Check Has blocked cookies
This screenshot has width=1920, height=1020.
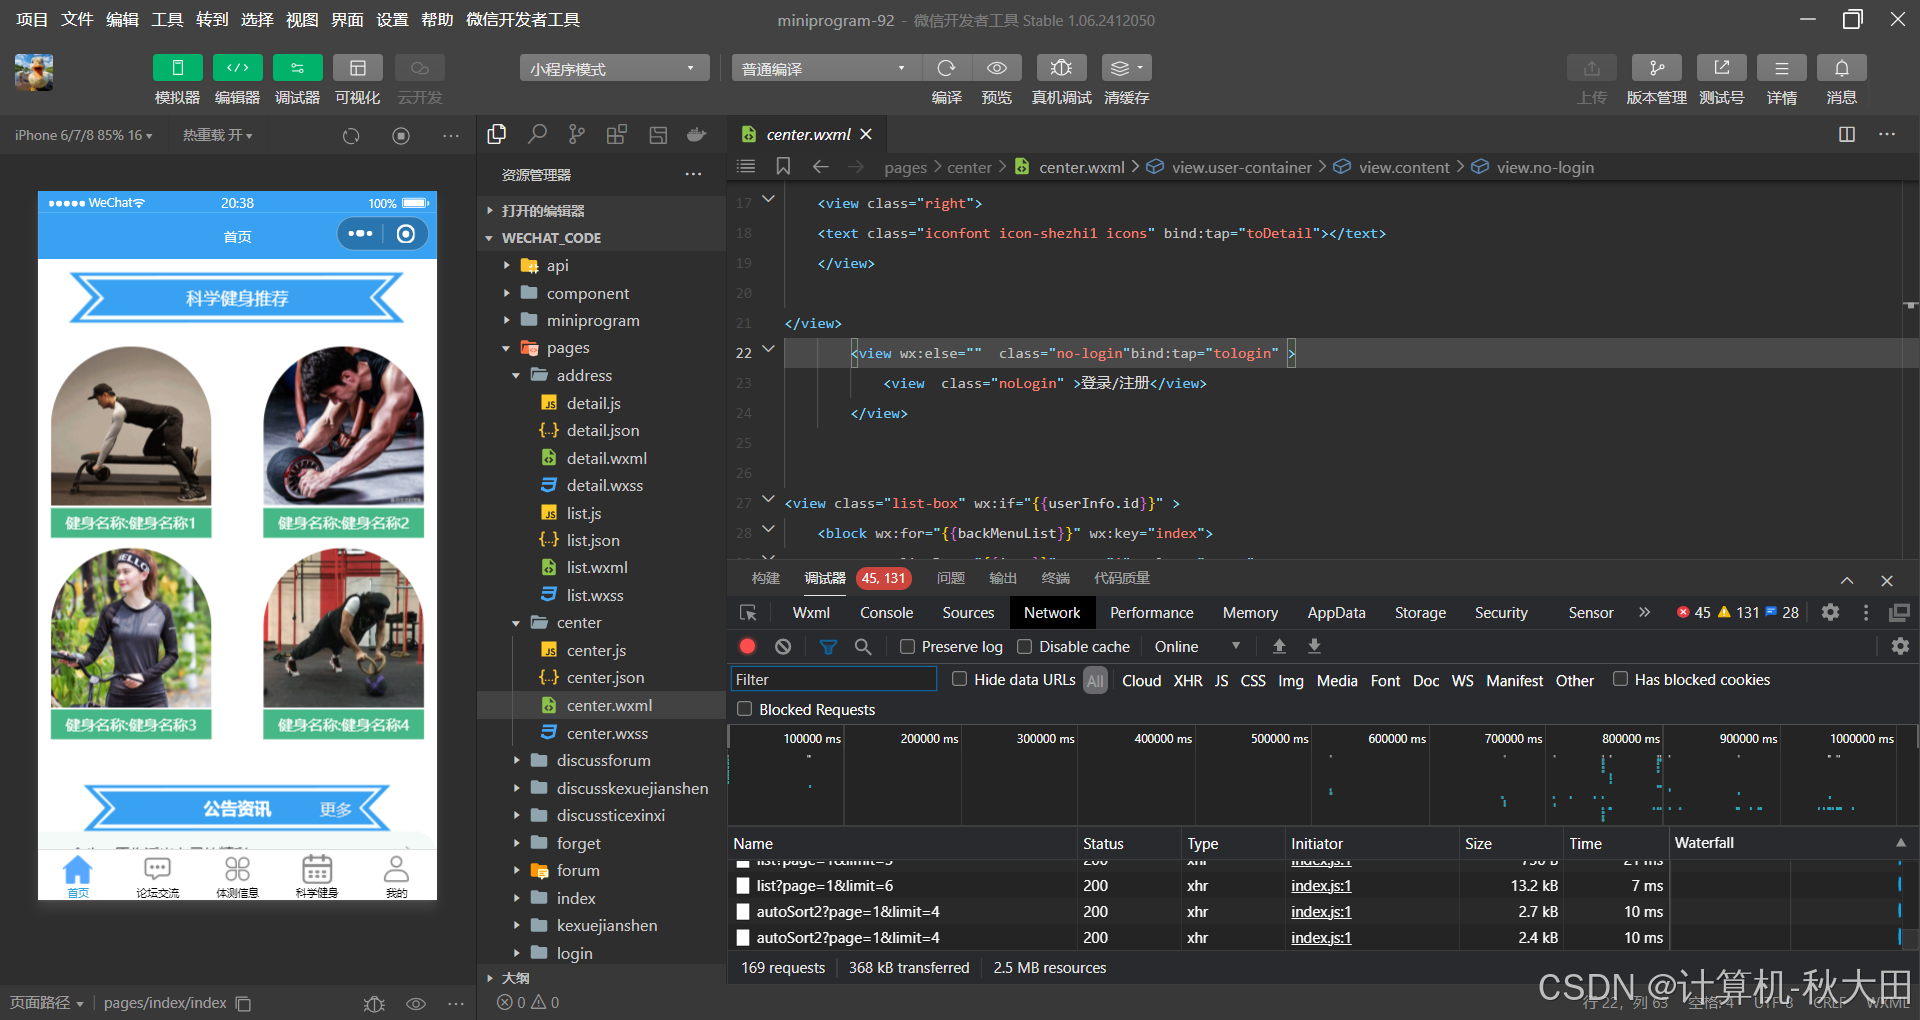click(1620, 679)
